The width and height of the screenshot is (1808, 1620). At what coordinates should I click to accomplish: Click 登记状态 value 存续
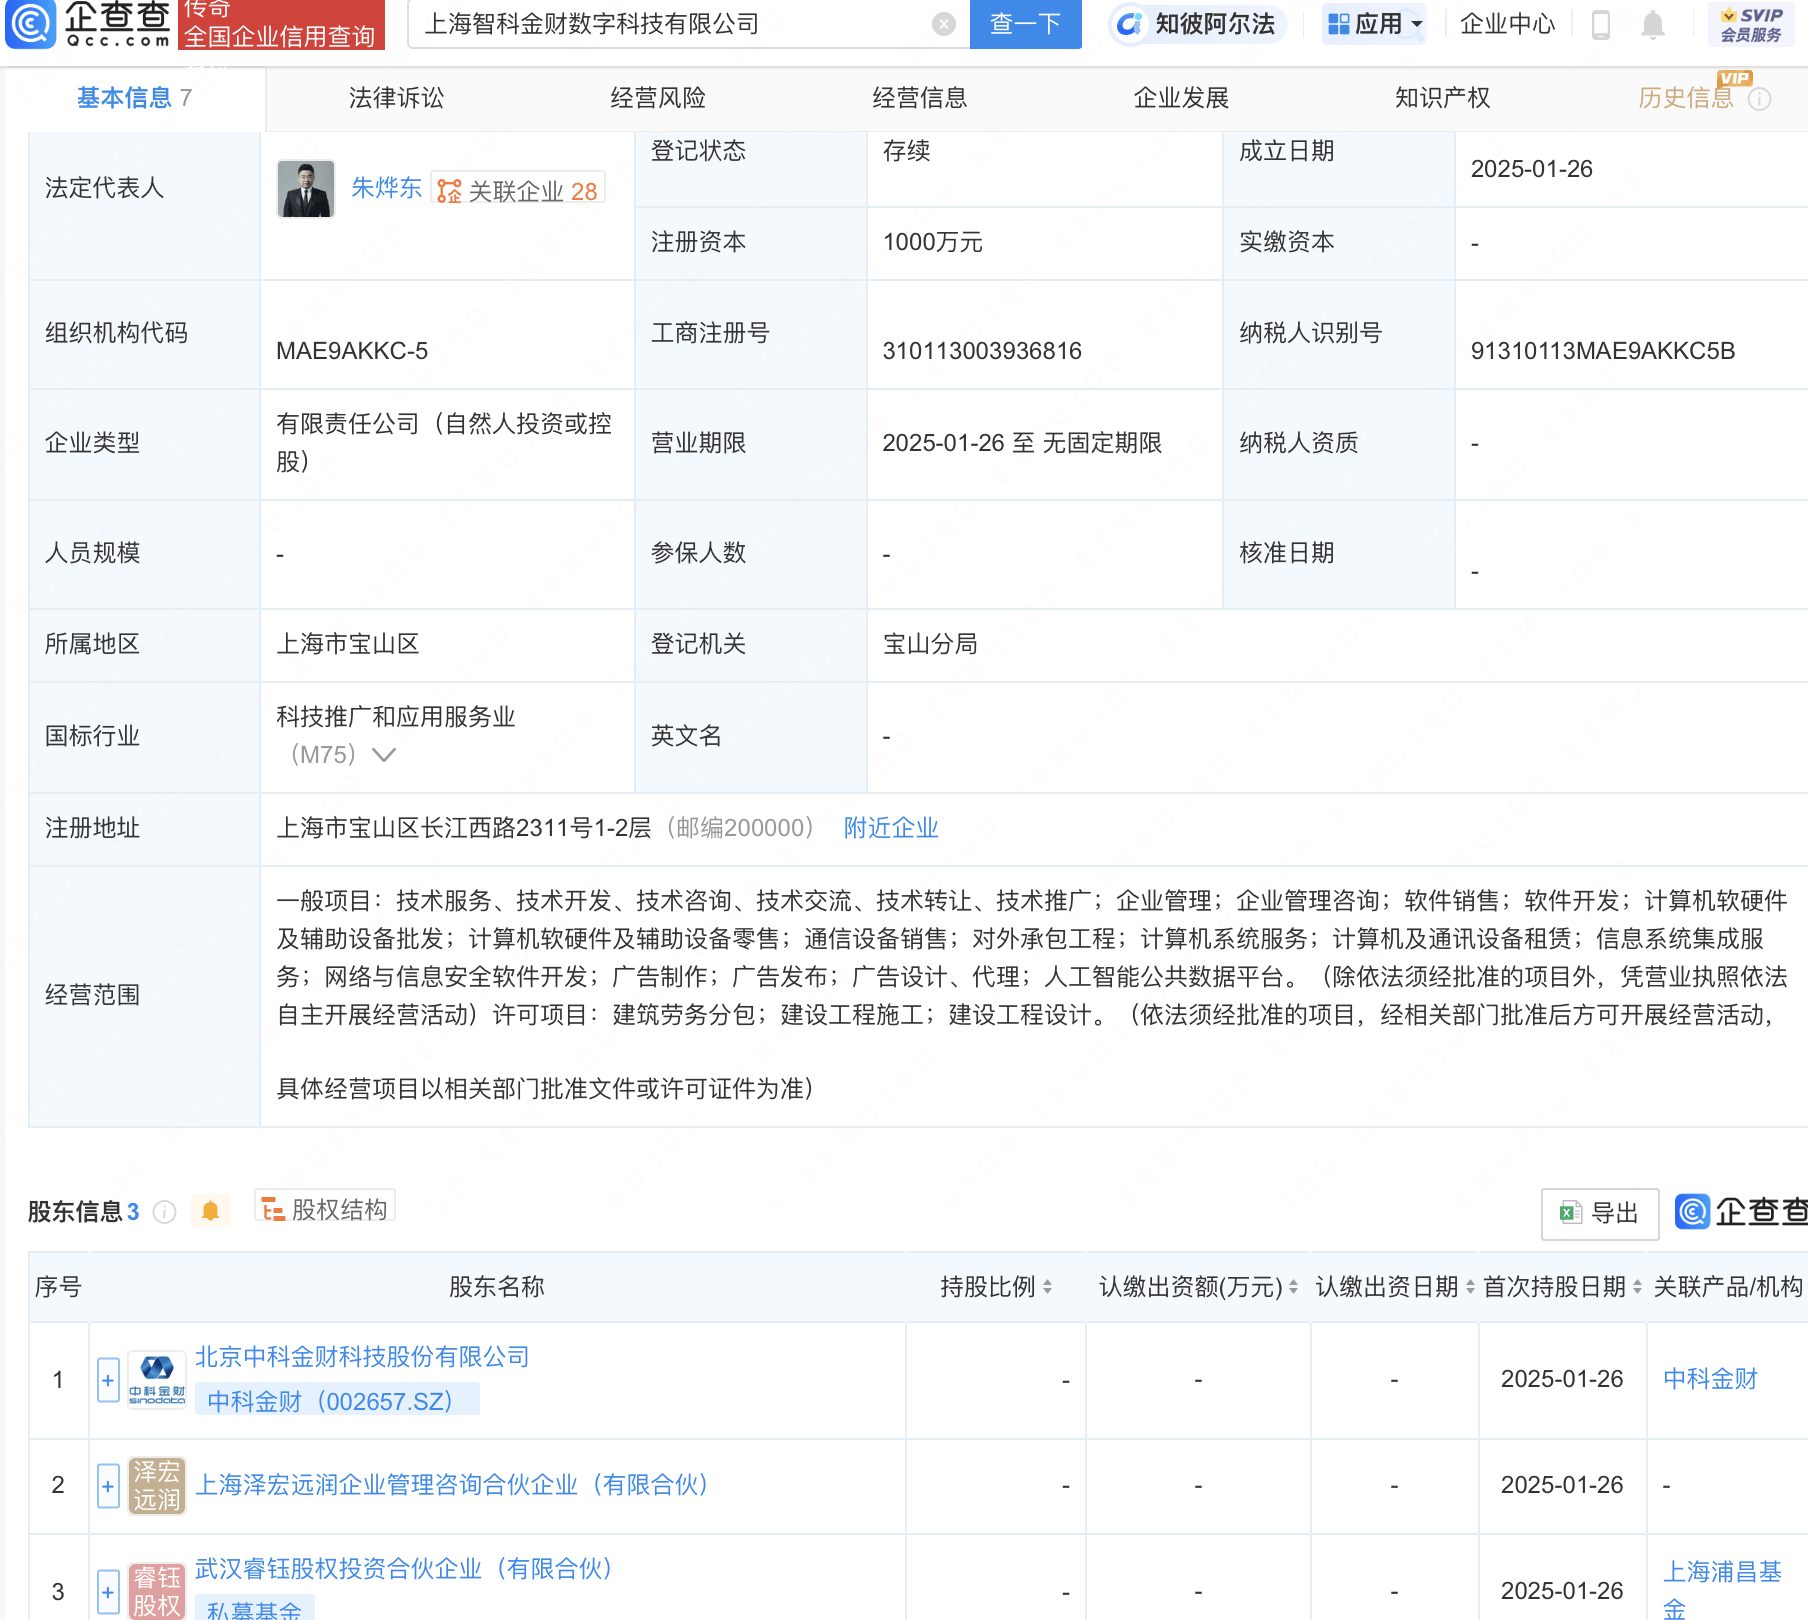(x=907, y=151)
